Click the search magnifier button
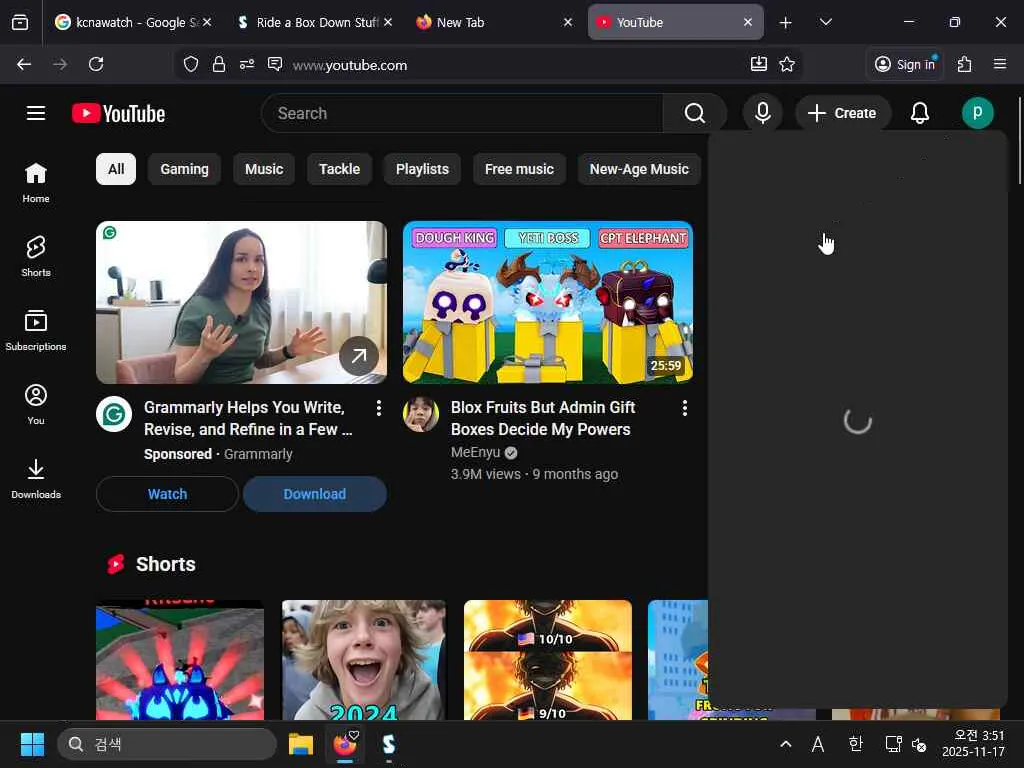The image size is (1024, 768). pyautogui.click(x=695, y=113)
